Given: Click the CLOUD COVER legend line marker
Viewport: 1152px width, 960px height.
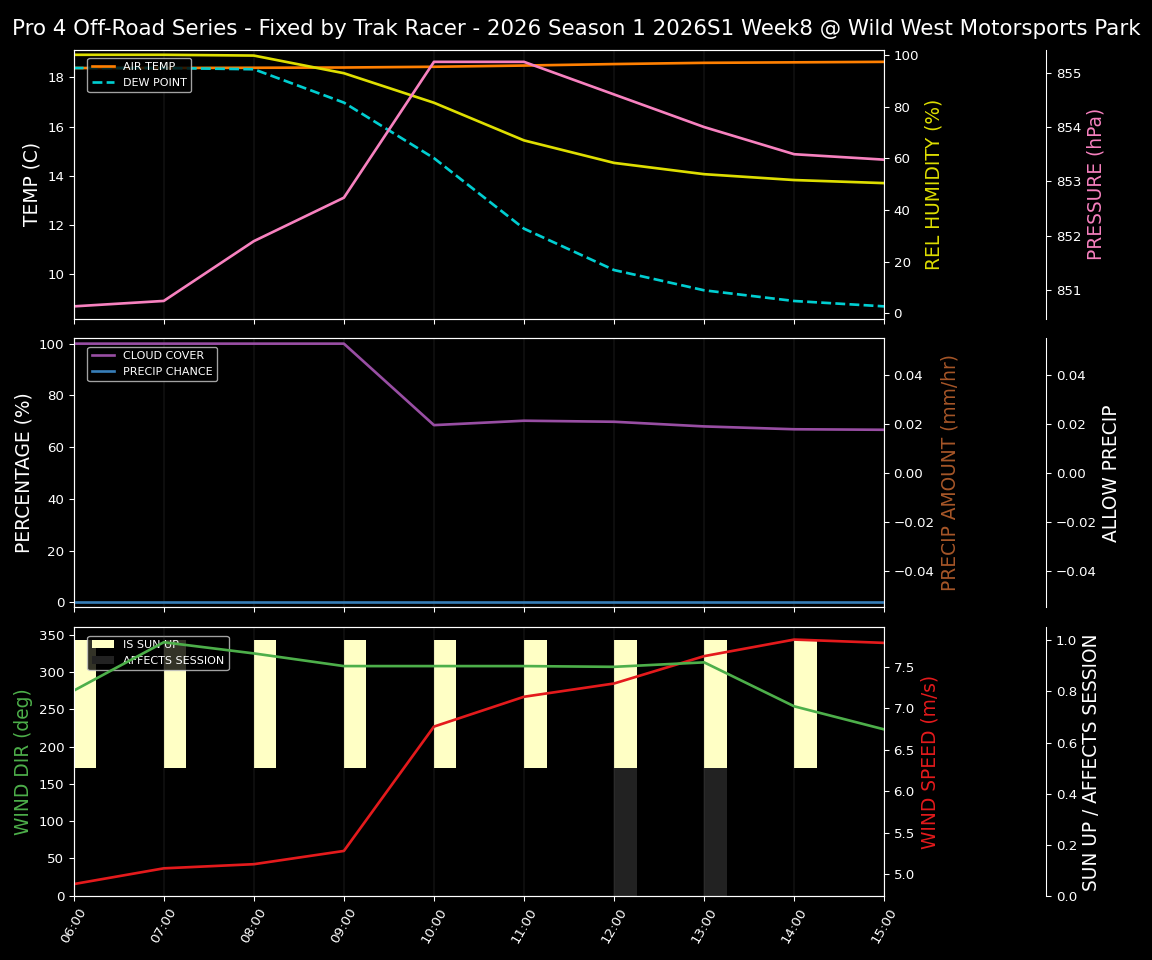Looking at the screenshot, I should click(104, 355).
